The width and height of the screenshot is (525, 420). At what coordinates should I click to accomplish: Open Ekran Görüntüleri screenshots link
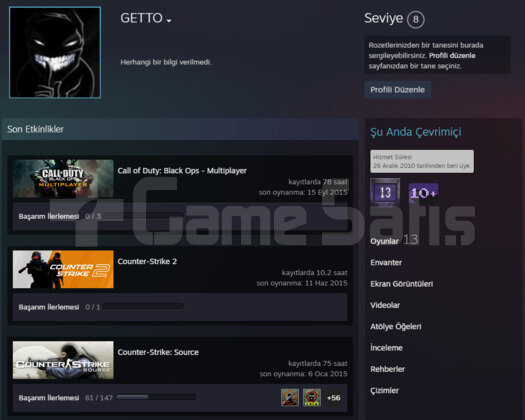pyautogui.click(x=401, y=284)
